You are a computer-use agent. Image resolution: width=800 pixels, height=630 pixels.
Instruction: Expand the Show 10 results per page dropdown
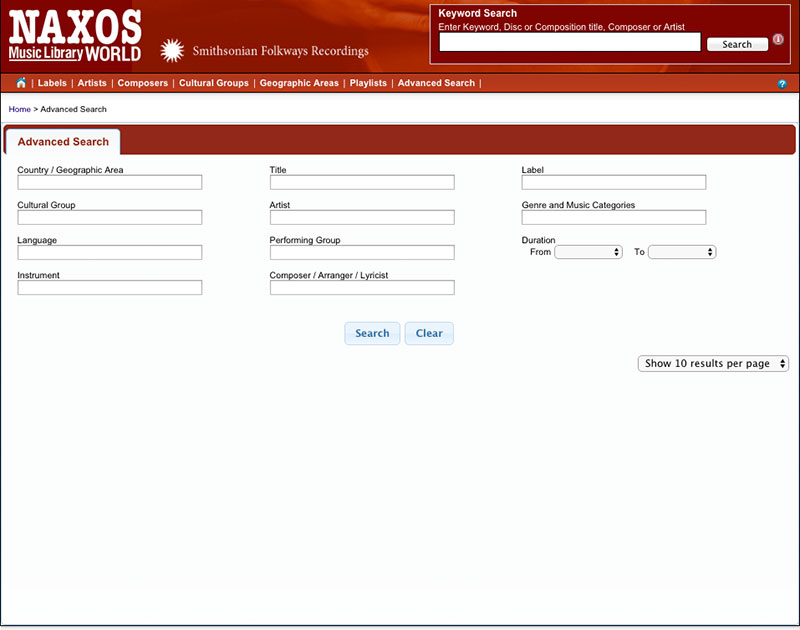713,364
